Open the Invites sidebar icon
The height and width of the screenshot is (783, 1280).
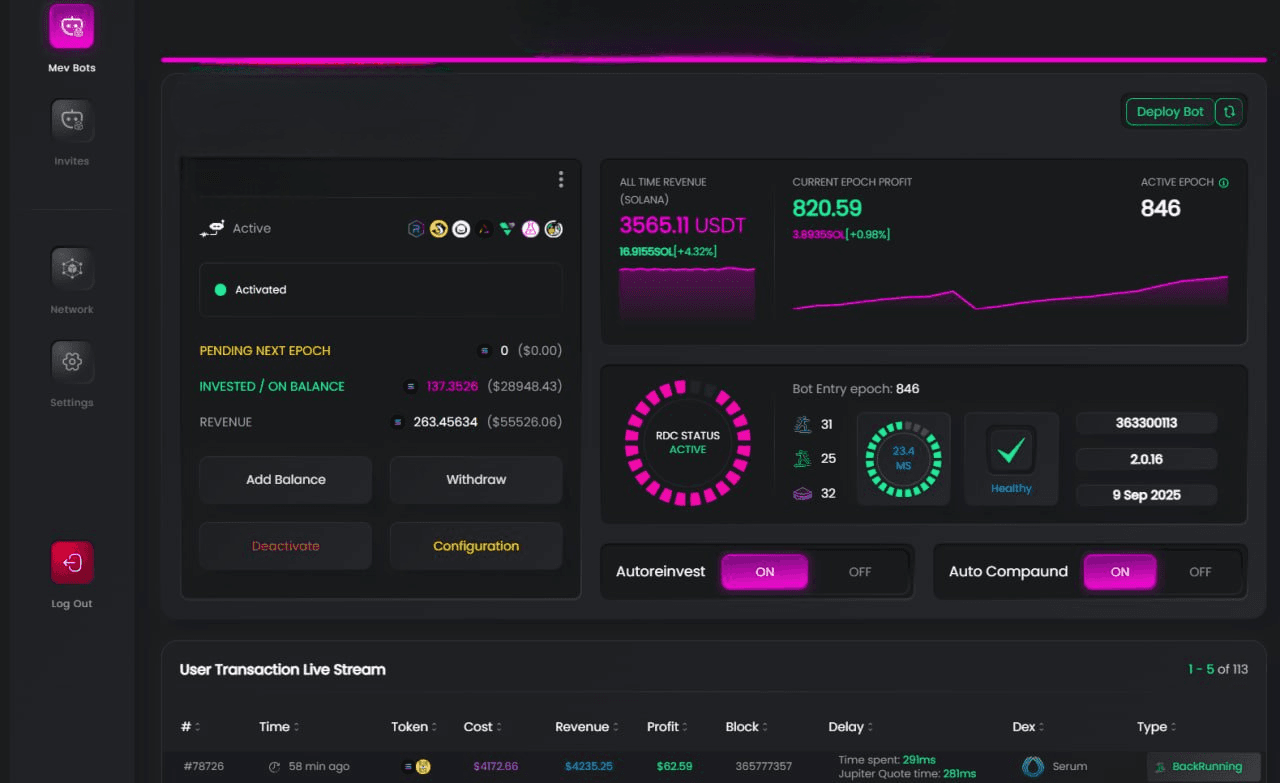pyautogui.click(x=72, y=120)
